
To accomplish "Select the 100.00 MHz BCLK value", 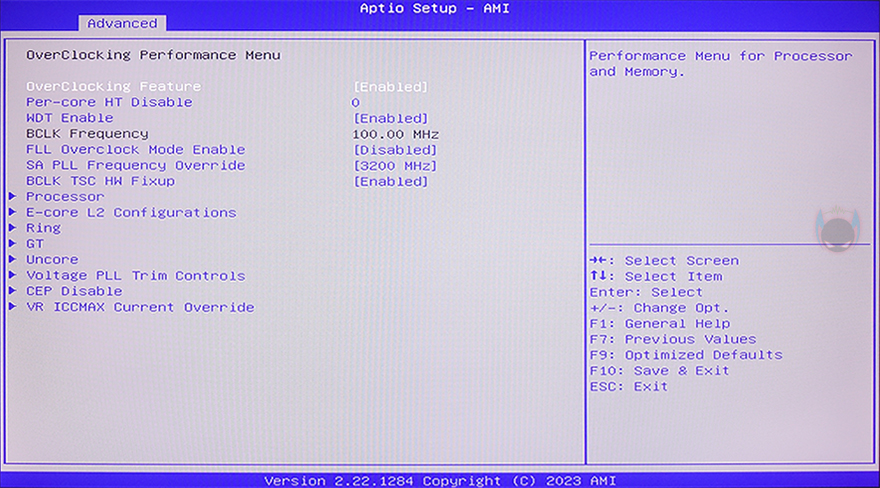I will [x=396, y=135].
